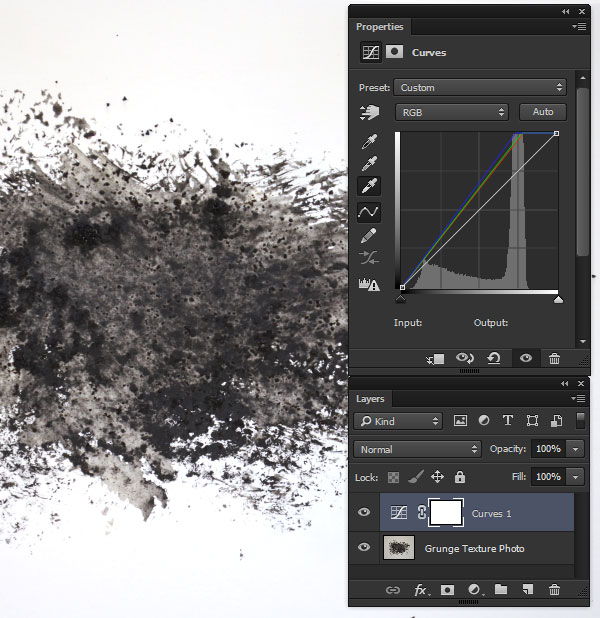Image resolution: width=600 pixels, height=618 pixels.
Task: Pick the black point eyedropper tool
Action: 369,140
